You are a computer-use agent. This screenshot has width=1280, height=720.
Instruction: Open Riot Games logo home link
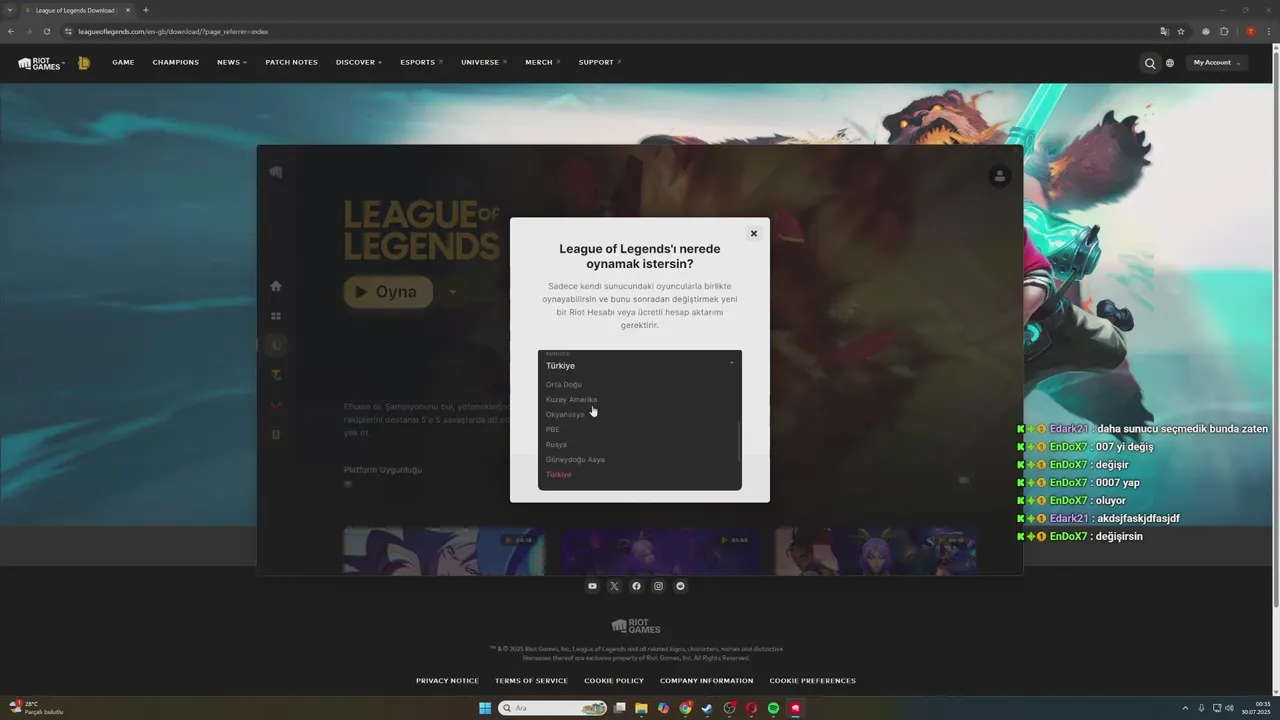[40, 63]
